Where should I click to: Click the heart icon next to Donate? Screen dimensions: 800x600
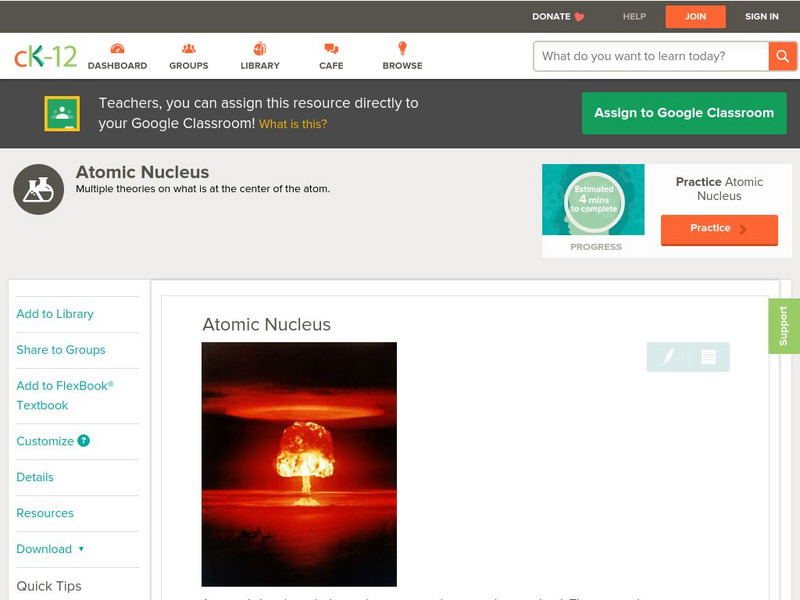point(578,16)
